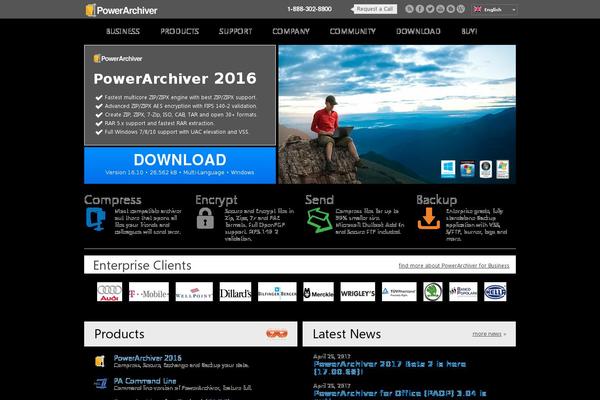This screenshot has width=600, height=400.
Task: Click the TÜV Rheinland client logo
Action: pos(399,292)
